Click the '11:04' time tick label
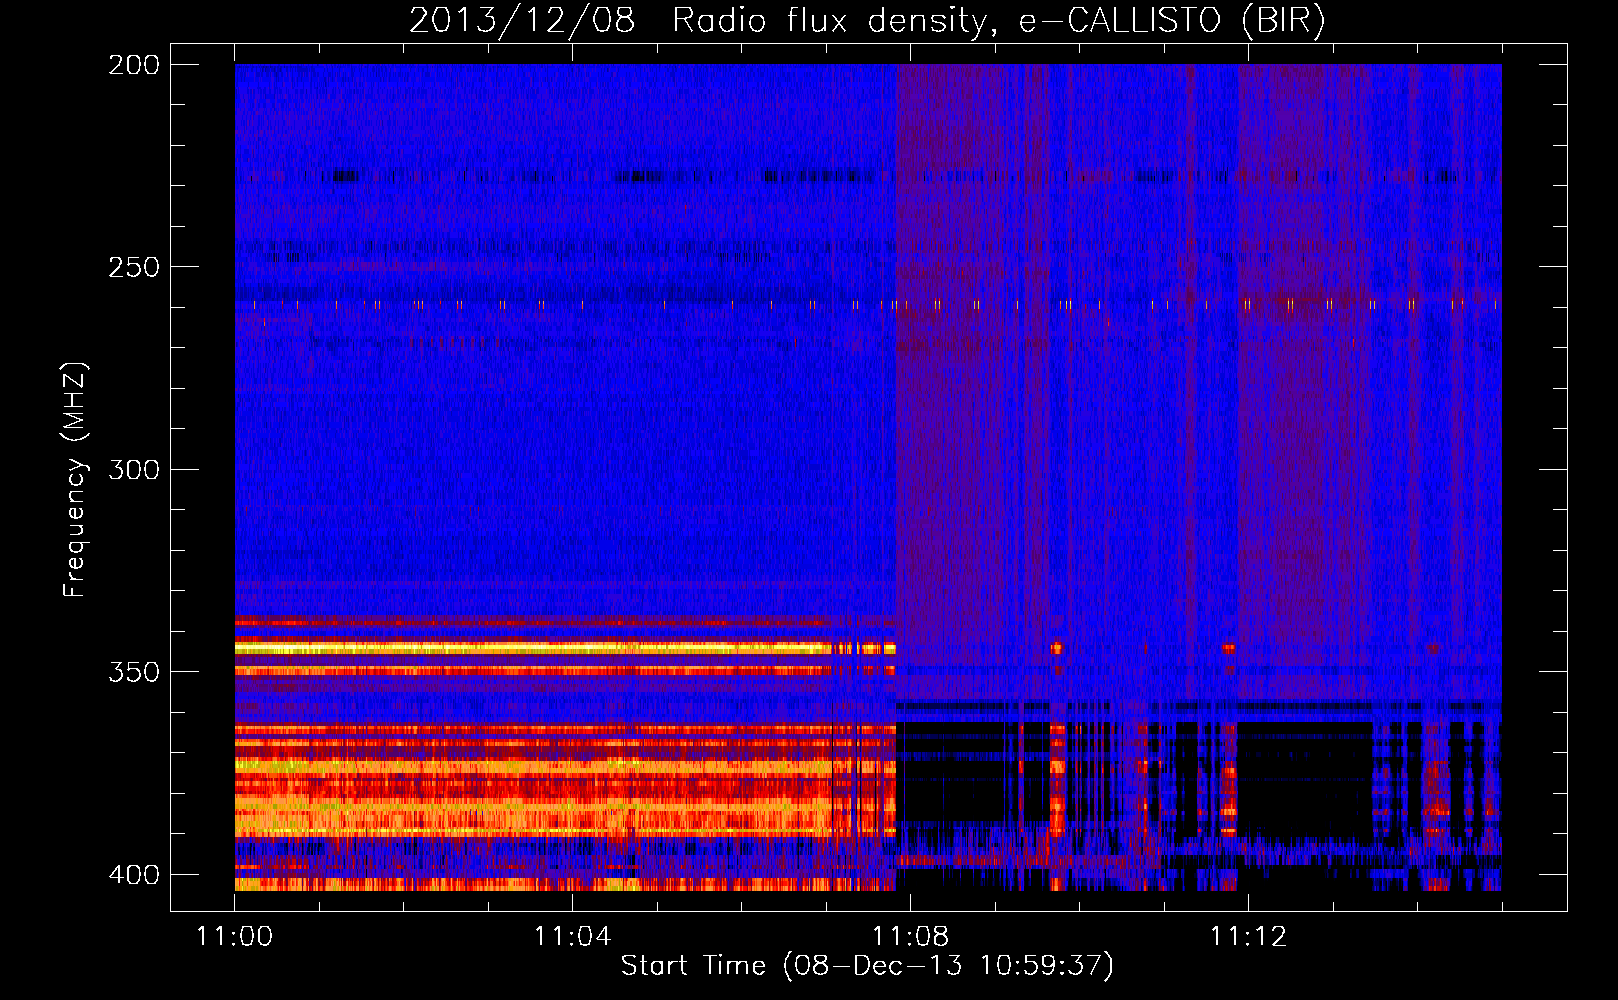Screen dimensions: 1618x1000 click(573, 937)
